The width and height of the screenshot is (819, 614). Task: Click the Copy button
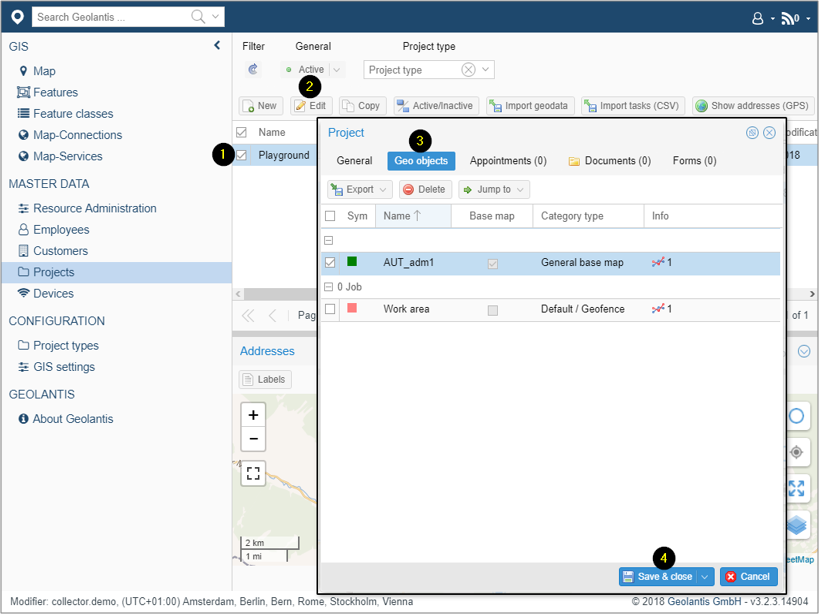(x=362, y=105)
